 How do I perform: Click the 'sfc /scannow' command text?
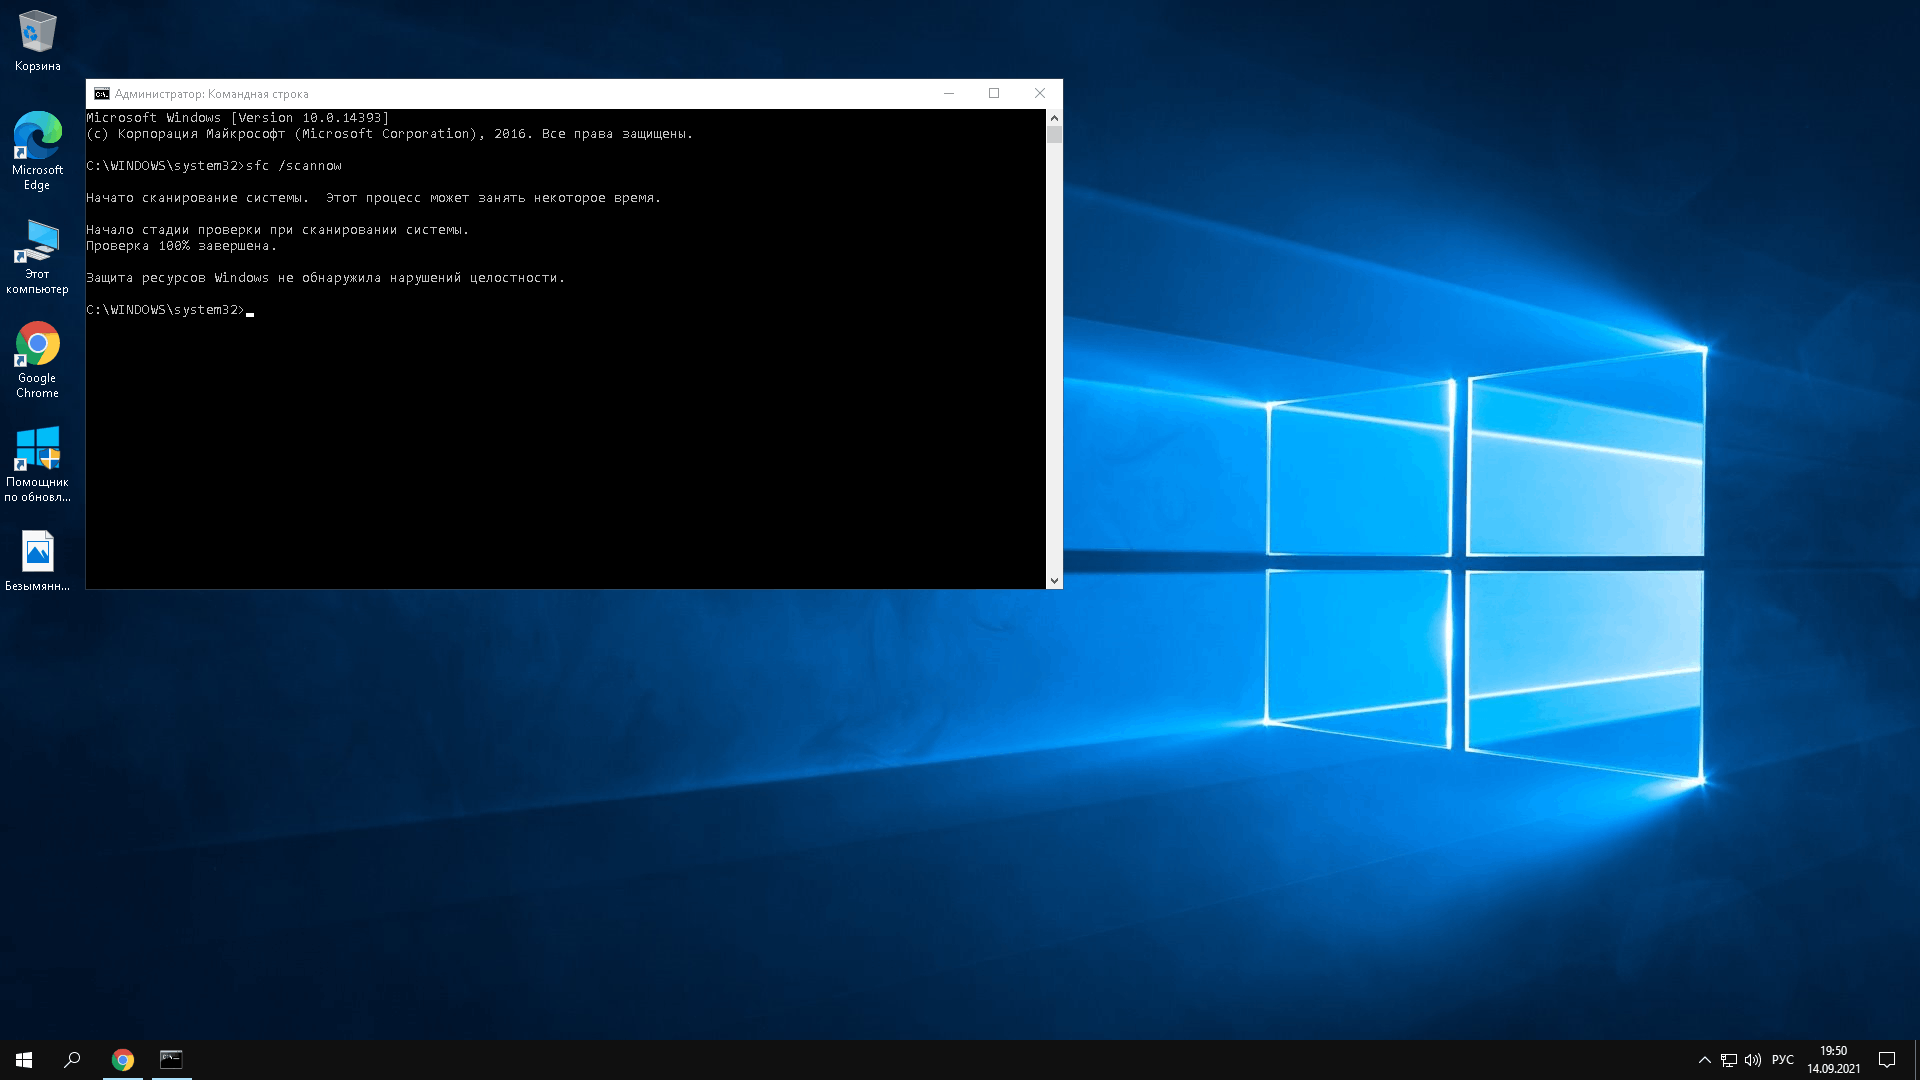pyautogui.click(x=294, y=166)
